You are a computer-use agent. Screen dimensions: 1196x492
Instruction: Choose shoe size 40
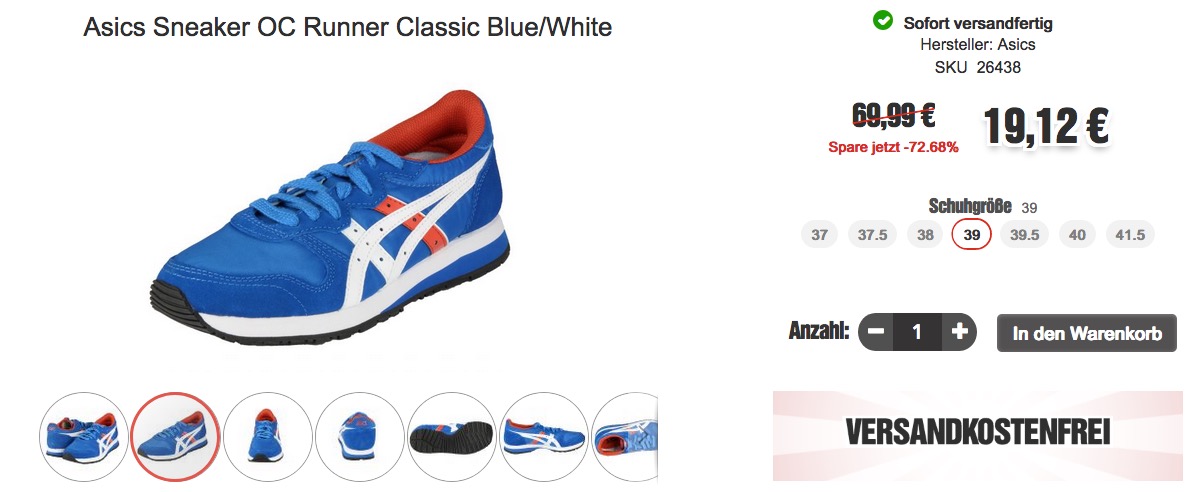tap(1077, 234)
